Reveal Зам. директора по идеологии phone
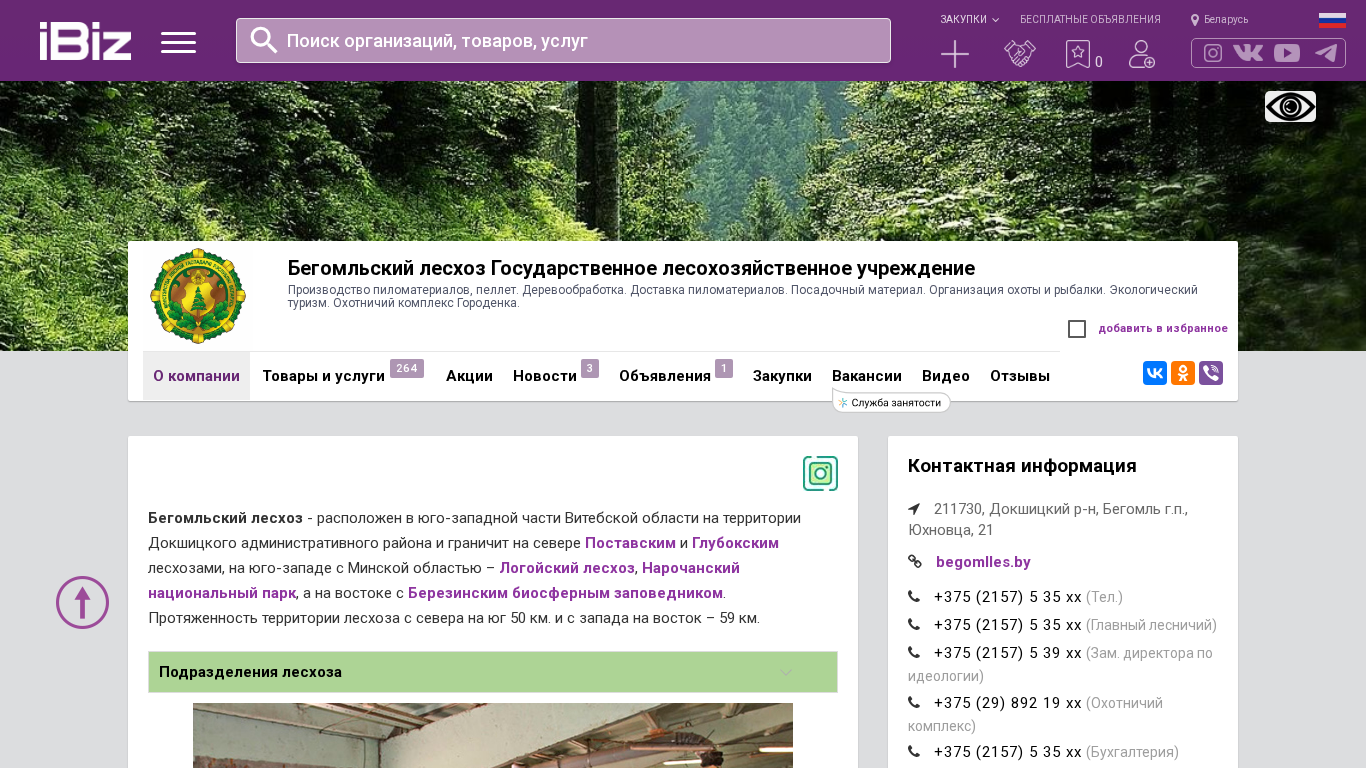Viewport: 1366px width, 768px height. 1008,653
